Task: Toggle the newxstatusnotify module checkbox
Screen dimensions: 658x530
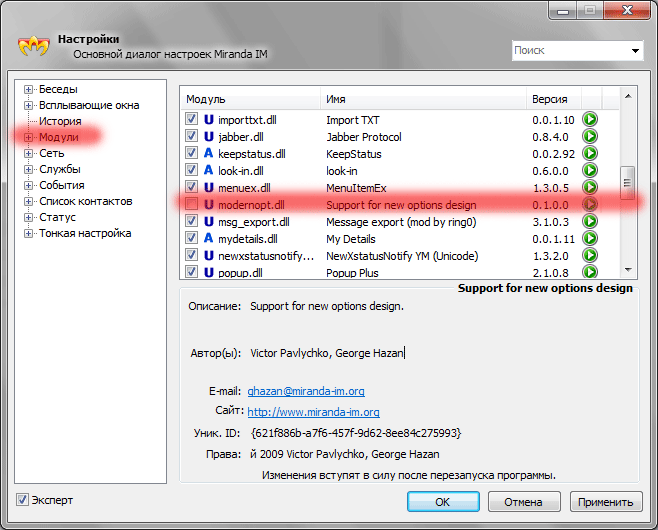Action: point(191,255)
